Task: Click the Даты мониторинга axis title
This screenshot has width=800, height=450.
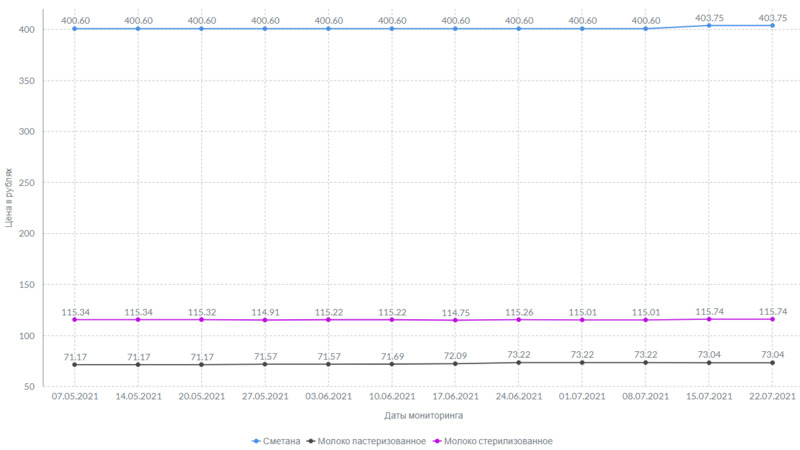Action: click(x=423, y=415)
